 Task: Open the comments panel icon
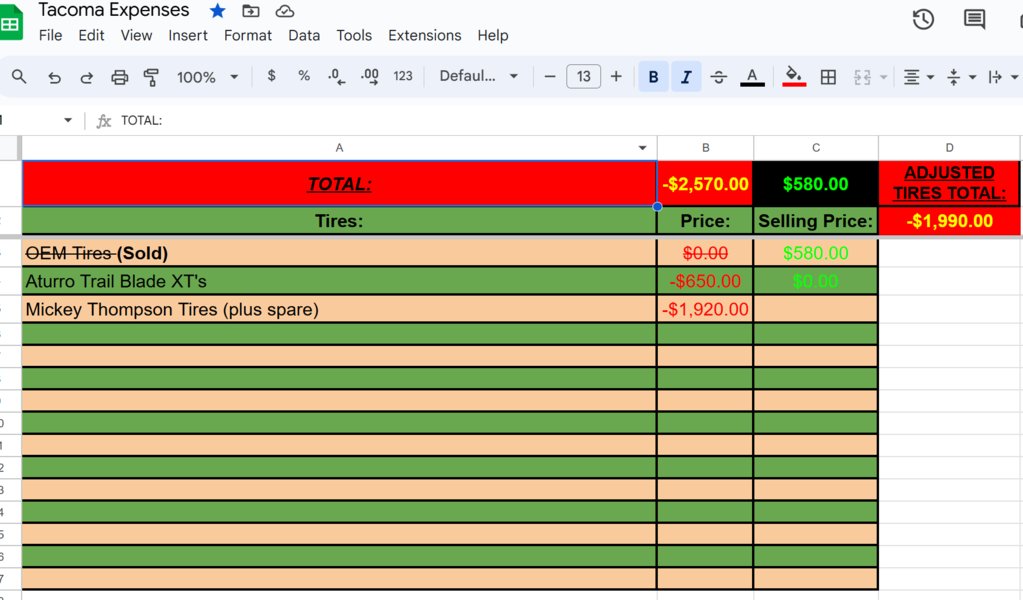click(x=974, y=20)
